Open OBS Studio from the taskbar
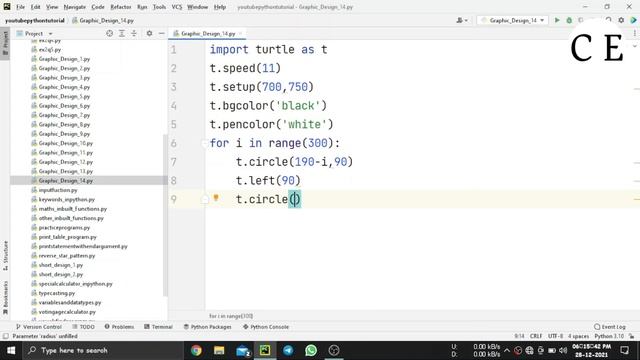640x360 pixels. 334,350
